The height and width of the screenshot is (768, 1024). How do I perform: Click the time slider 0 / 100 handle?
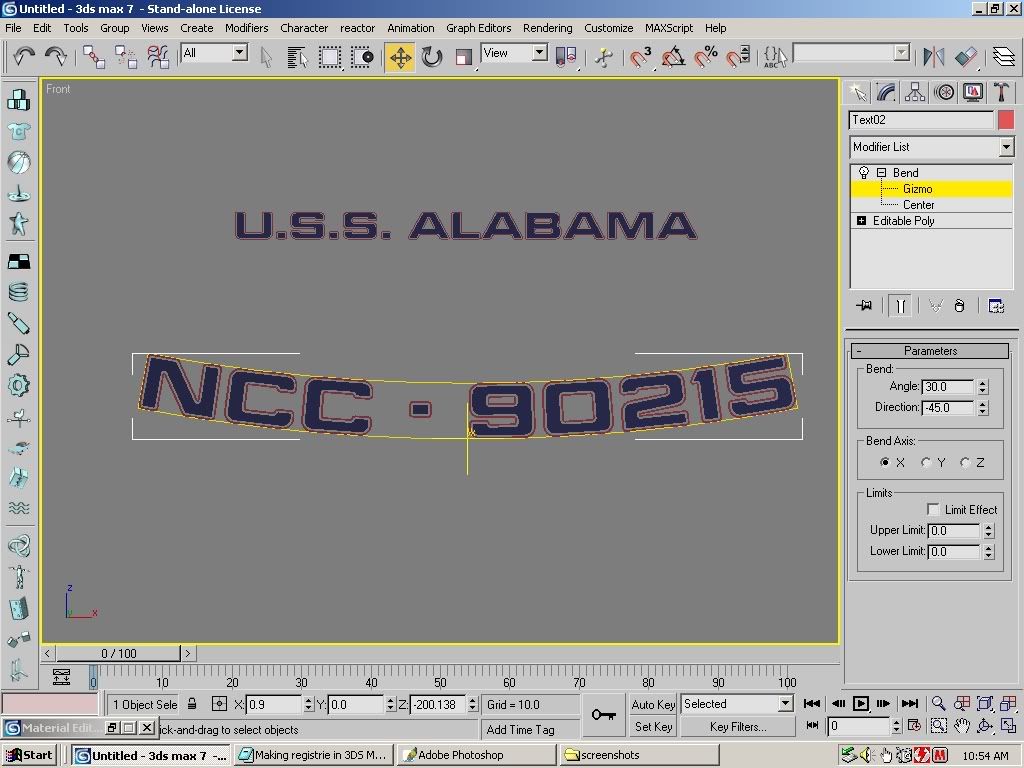[x=118, y=653]
